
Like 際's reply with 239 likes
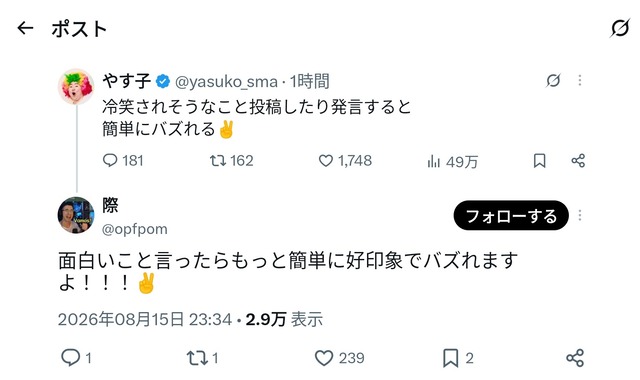pyautogui.click(x=340, y=358)
